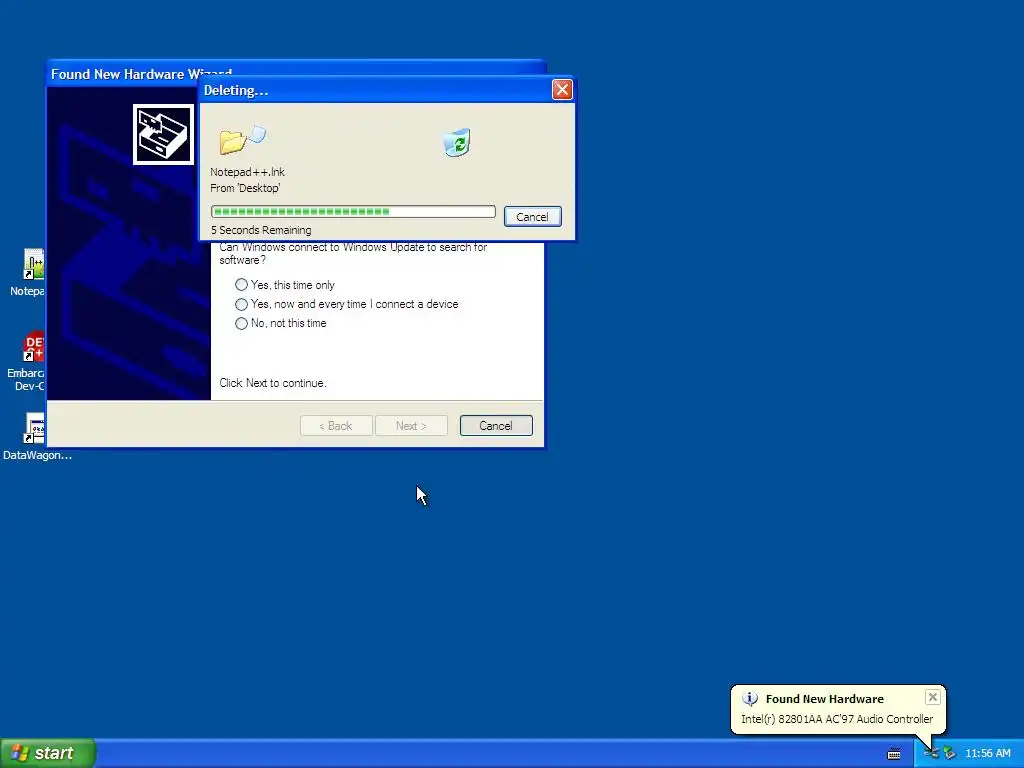Click the Safely Remove Hardware tray icon
The height and width of the screenshot is (768, 1024).
[x=950, y=753]
